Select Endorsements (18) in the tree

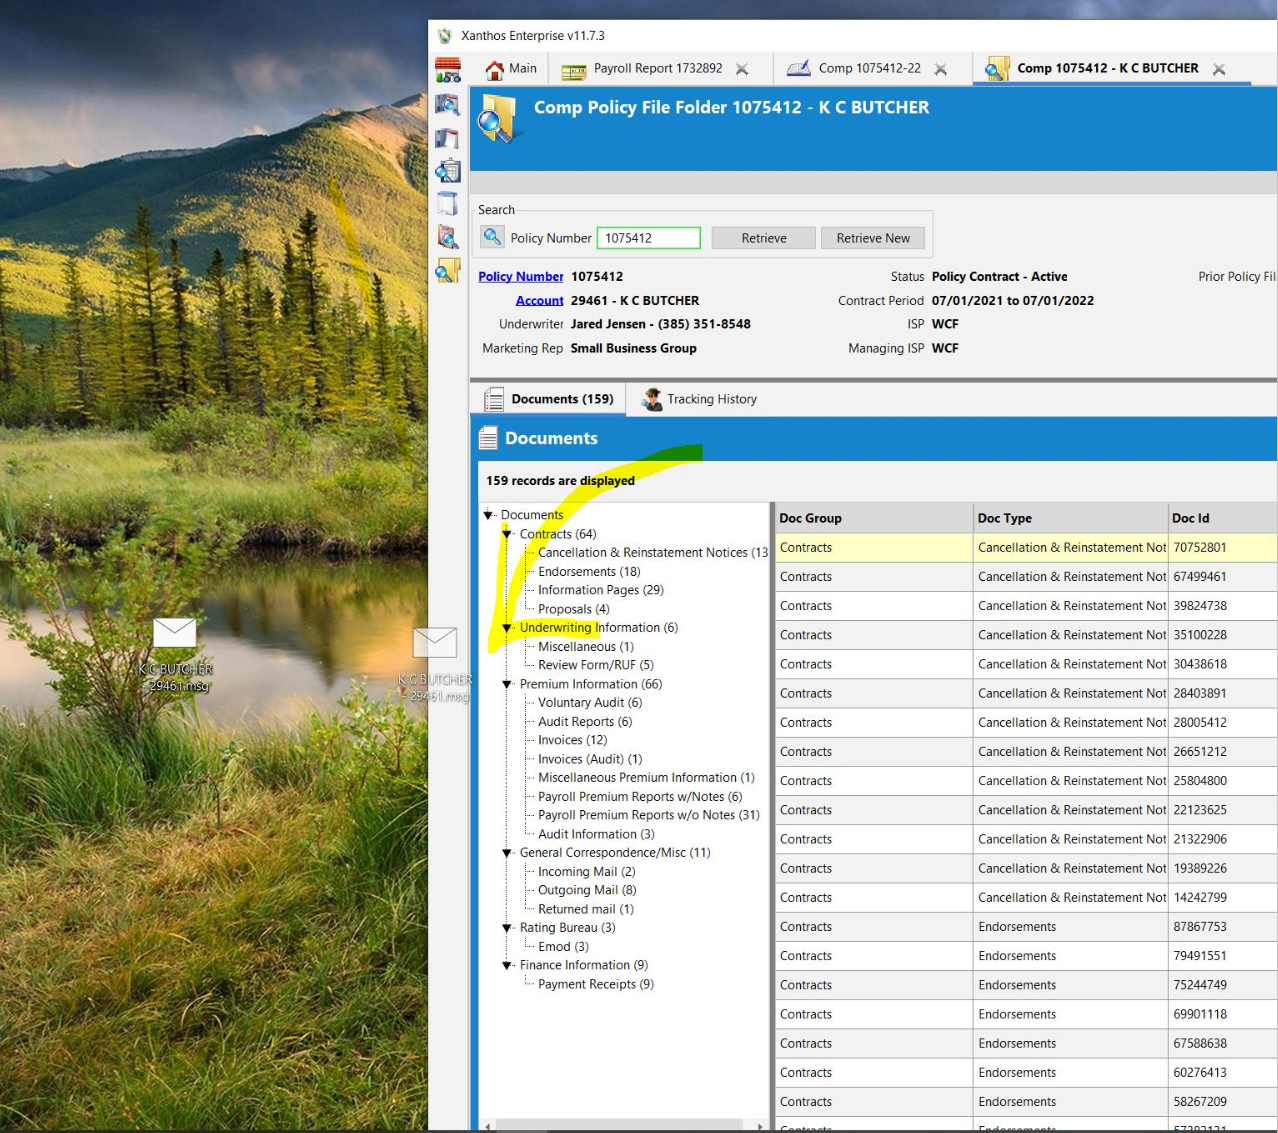(589, 572)
